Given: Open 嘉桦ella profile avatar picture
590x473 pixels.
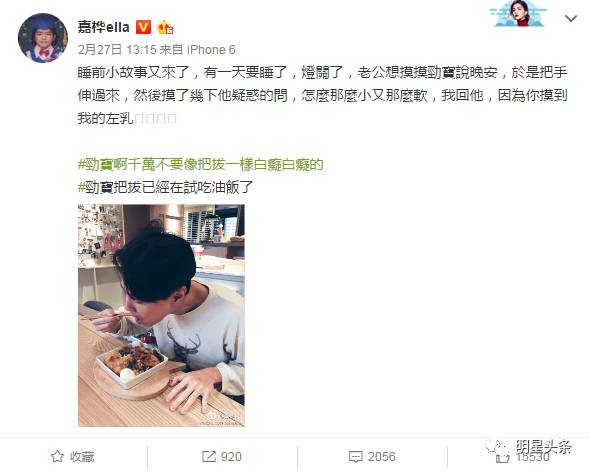Looking at the screenshot, I should pos(43,38).
